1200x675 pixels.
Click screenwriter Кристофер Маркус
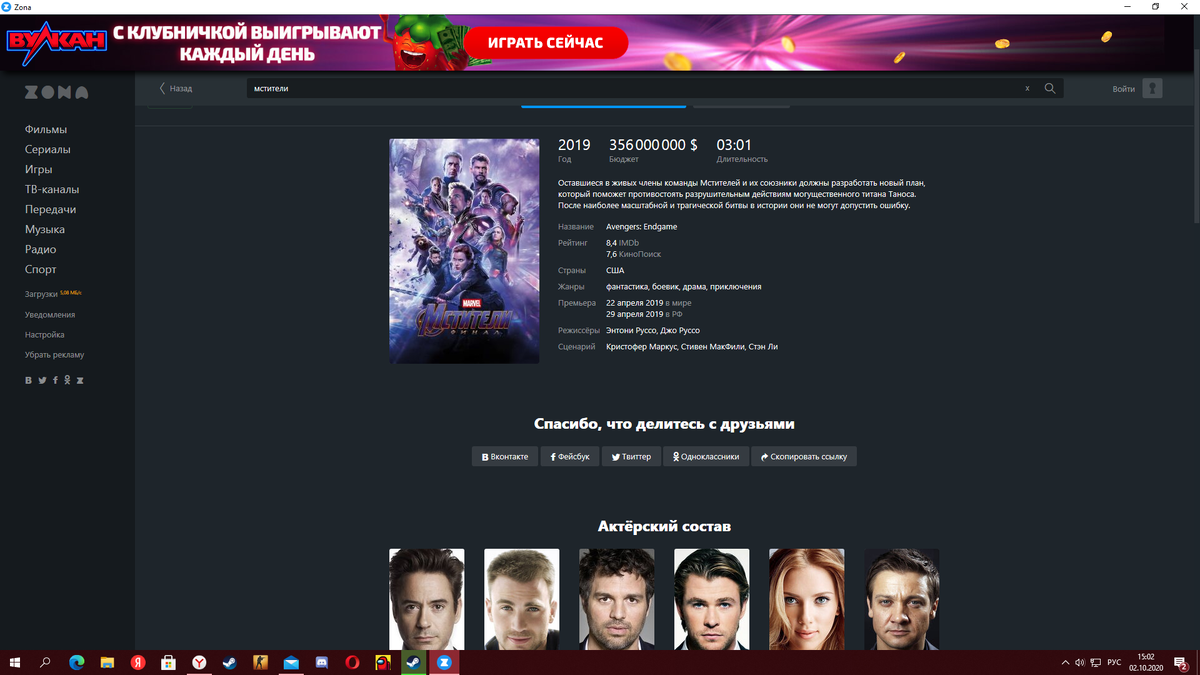pyautogui.click(x=641, y=346)
